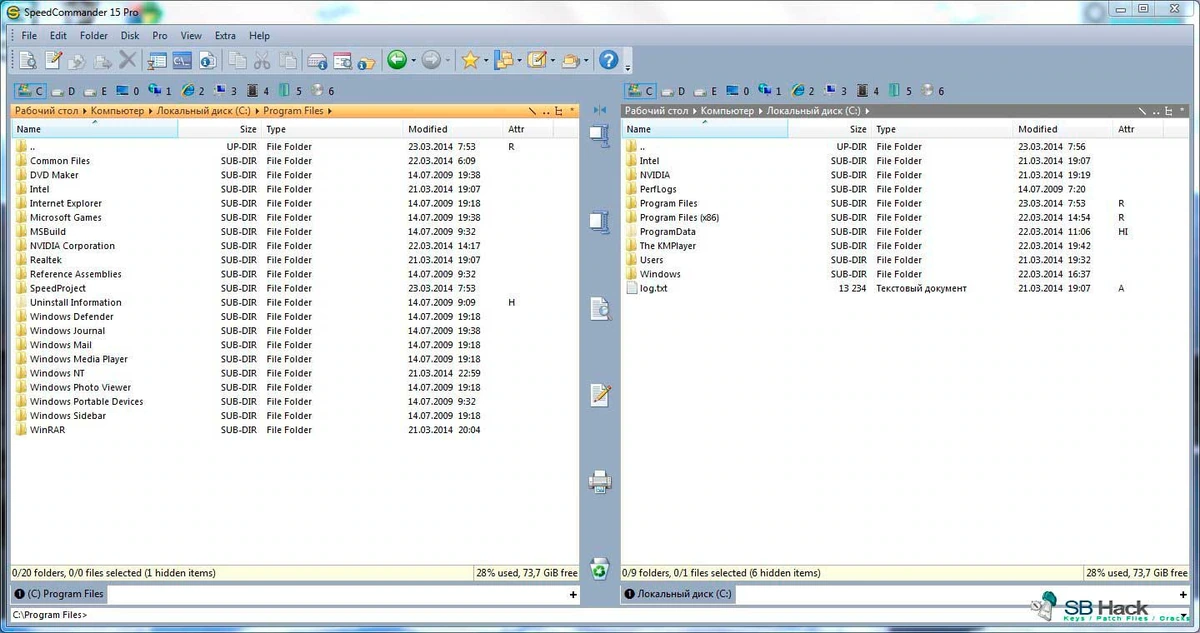The height and width of the screenshot is (633, 1200).
Task: Select Uninstall Information folder
Action: pos(75,303)
